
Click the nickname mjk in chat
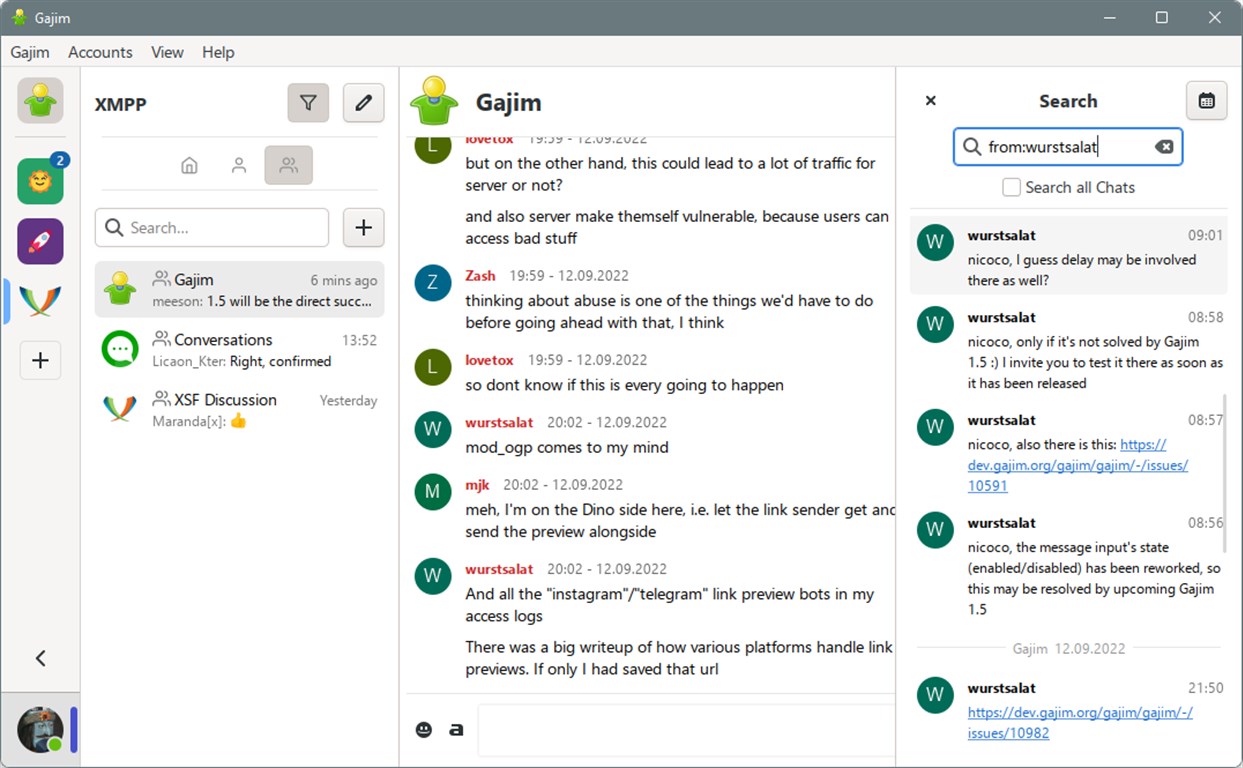click(x=477, y=485)
